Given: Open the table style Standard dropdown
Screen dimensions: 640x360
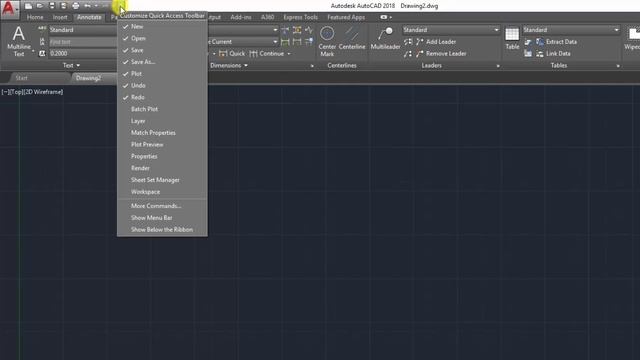Looking at the screenshot, I should click(x=571, y=30).
